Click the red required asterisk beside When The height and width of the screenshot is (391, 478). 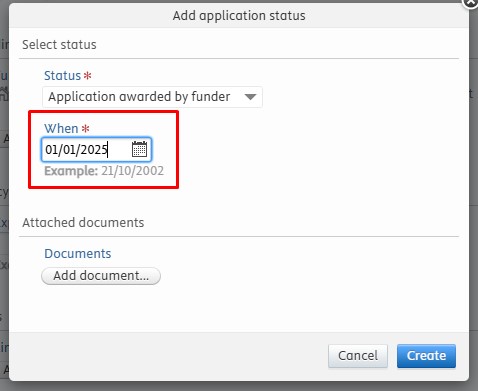(86, 128)
